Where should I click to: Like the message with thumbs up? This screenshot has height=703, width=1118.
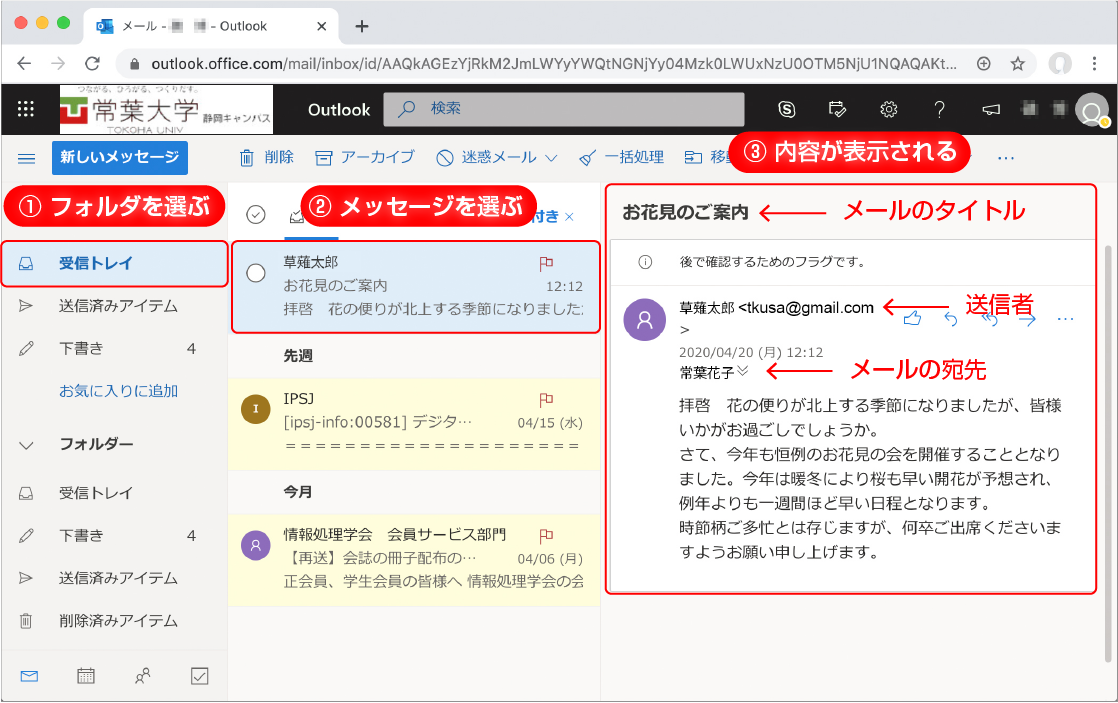pos(912,319)
